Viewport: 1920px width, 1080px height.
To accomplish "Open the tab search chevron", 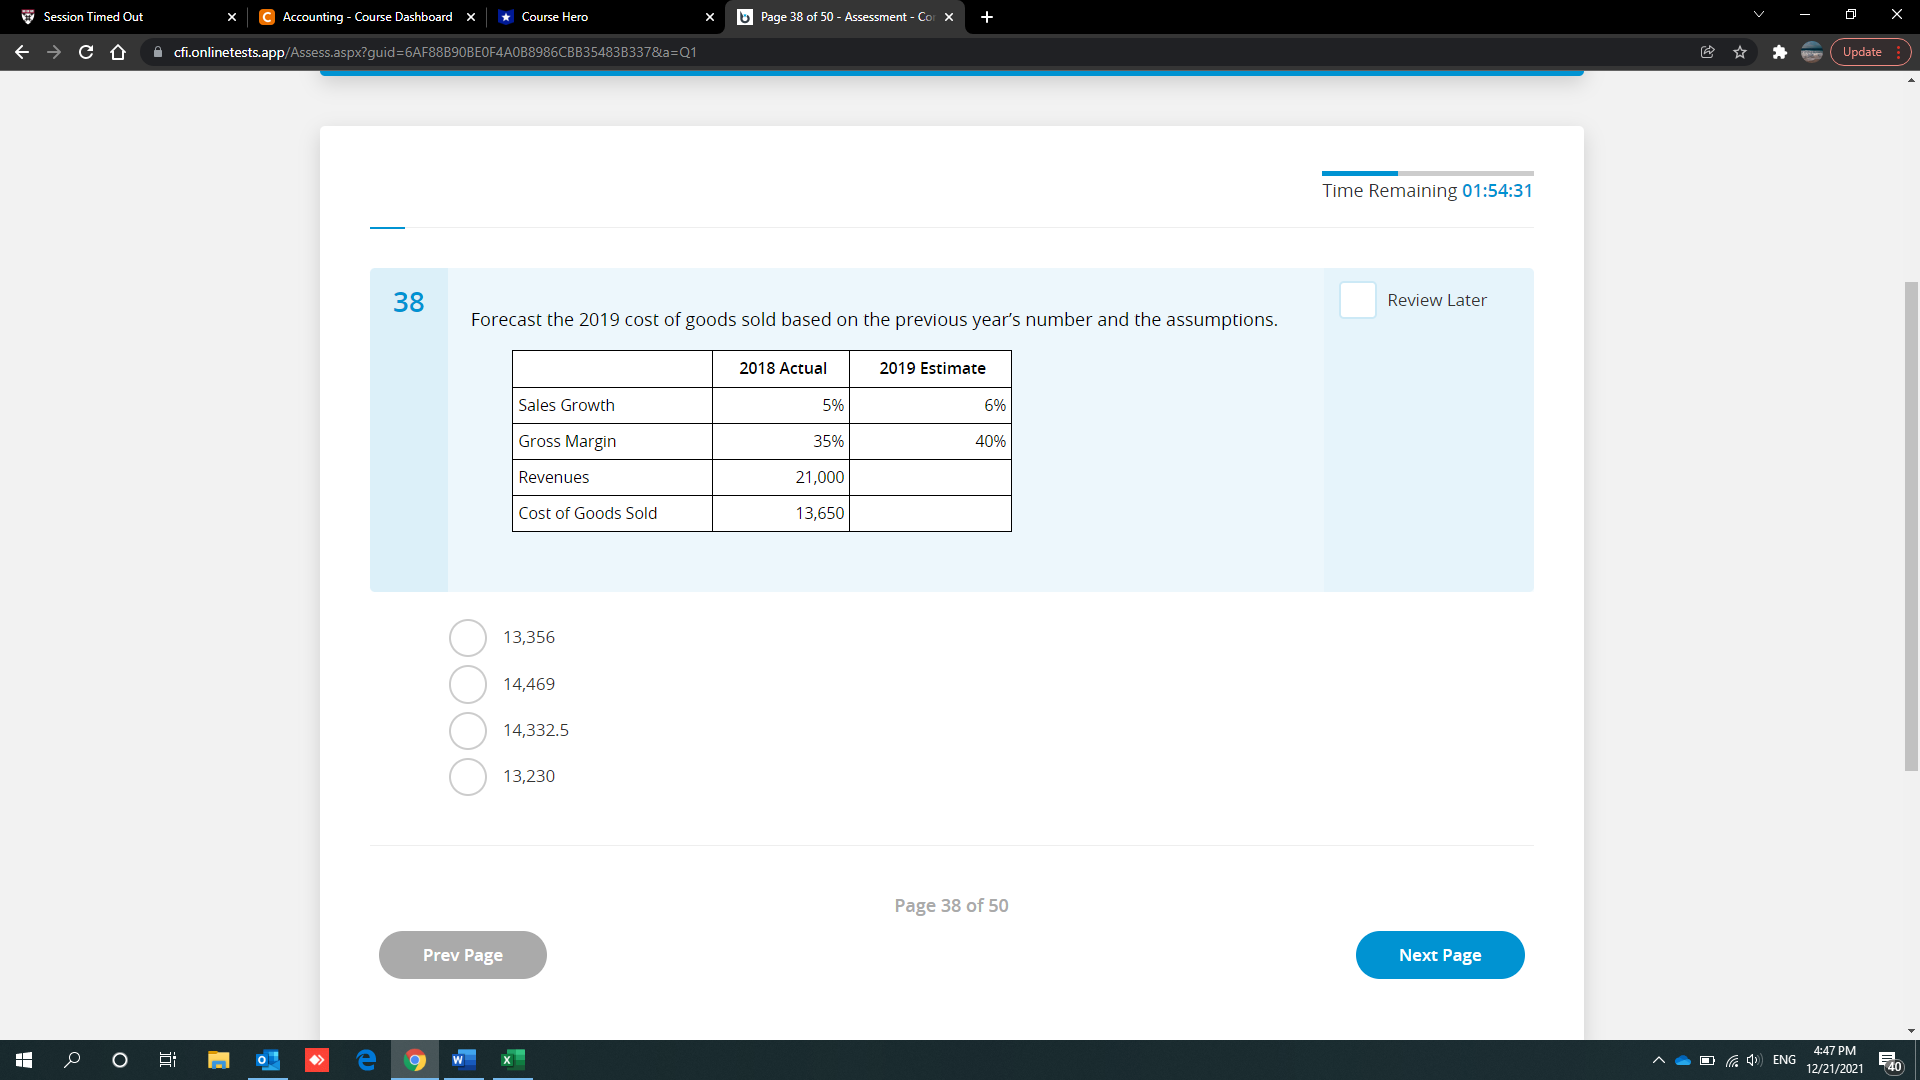I will (x=1758, y=16).
